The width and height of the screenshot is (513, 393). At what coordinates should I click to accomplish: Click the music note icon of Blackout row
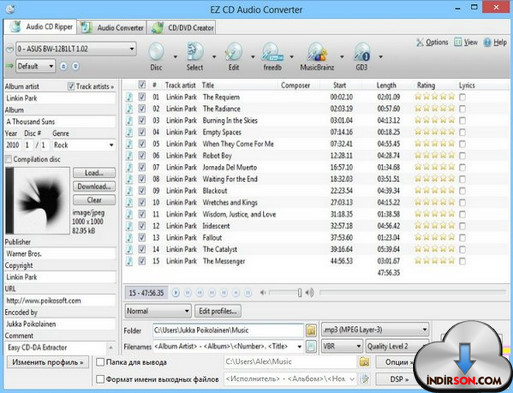point(129,191)
